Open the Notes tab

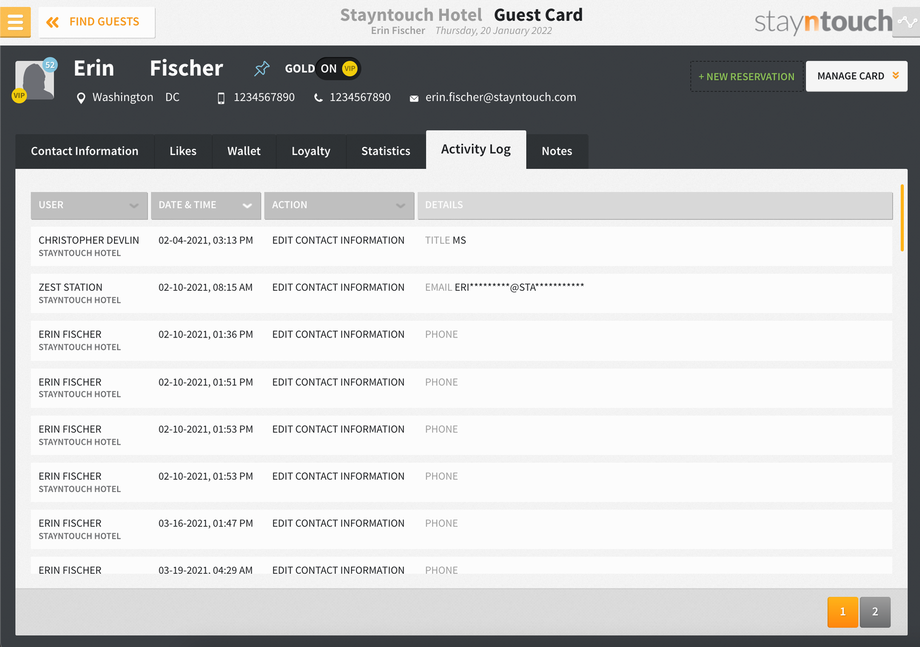pos(557,151)
